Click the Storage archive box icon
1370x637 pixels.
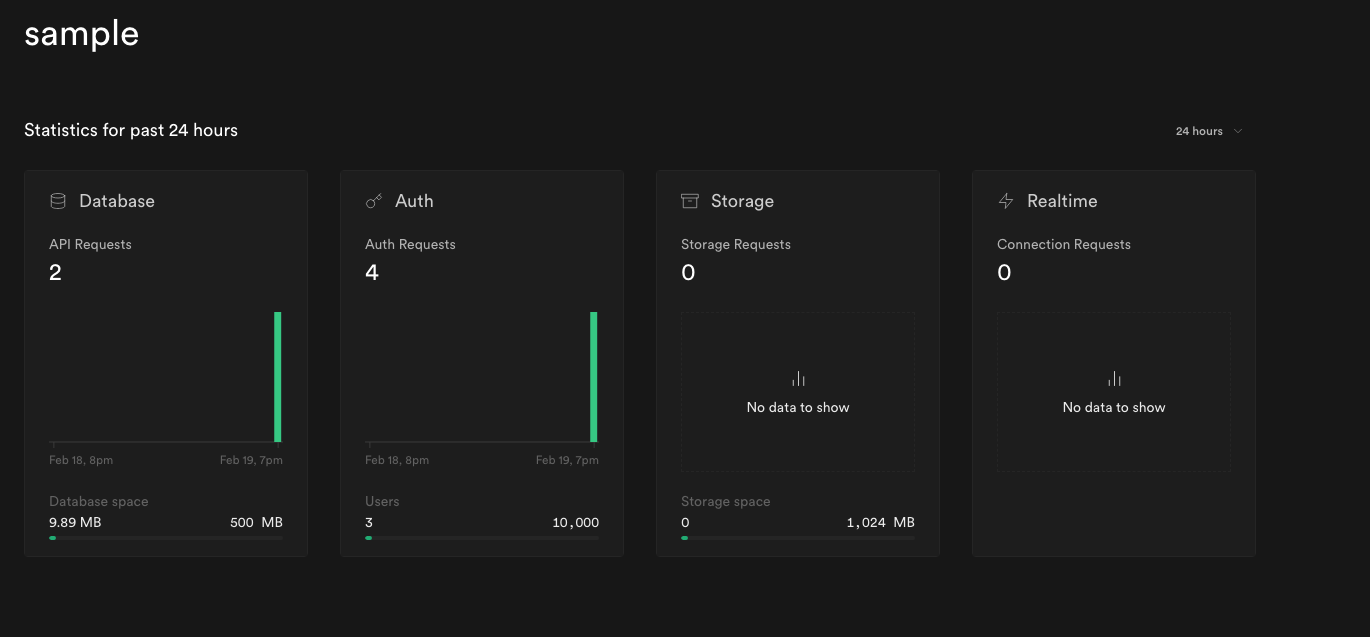tap(689, 201)
